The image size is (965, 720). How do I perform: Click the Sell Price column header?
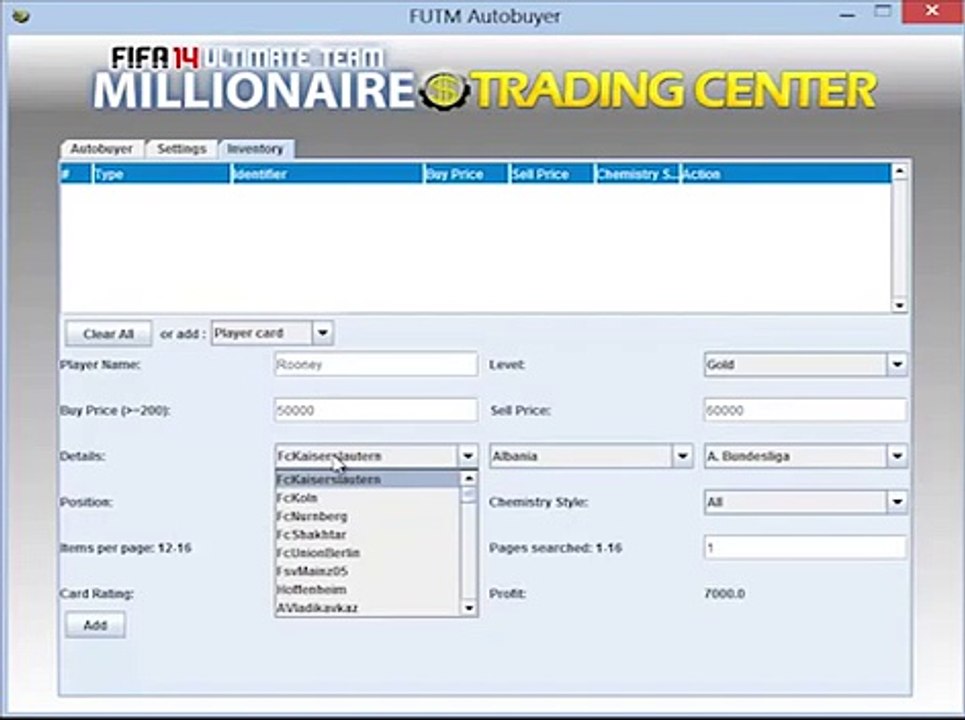552,174
